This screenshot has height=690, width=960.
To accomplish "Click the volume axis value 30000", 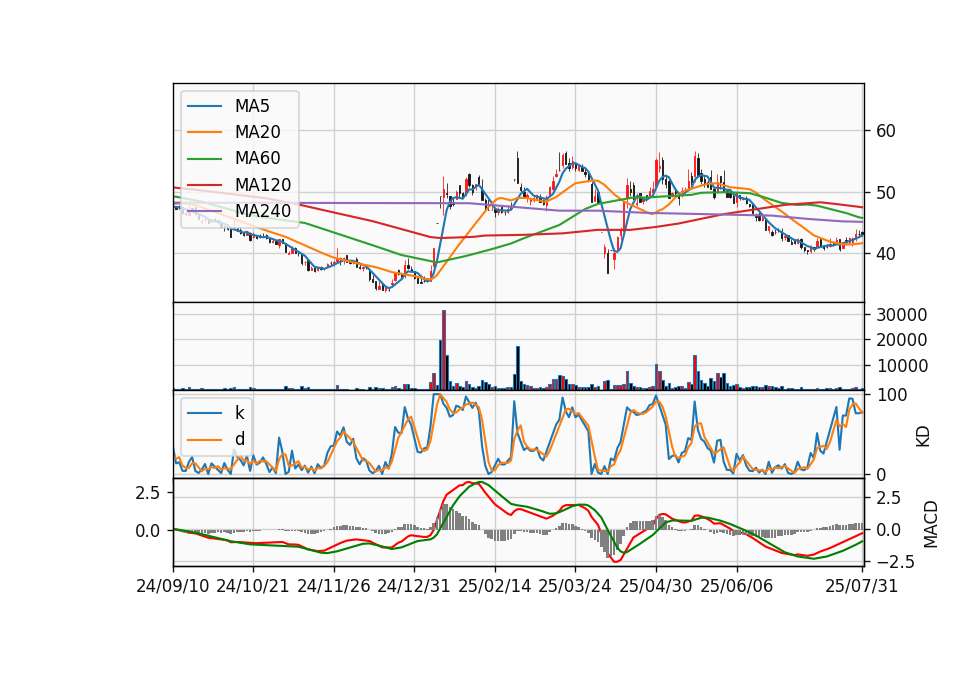I will coord(901,315).
